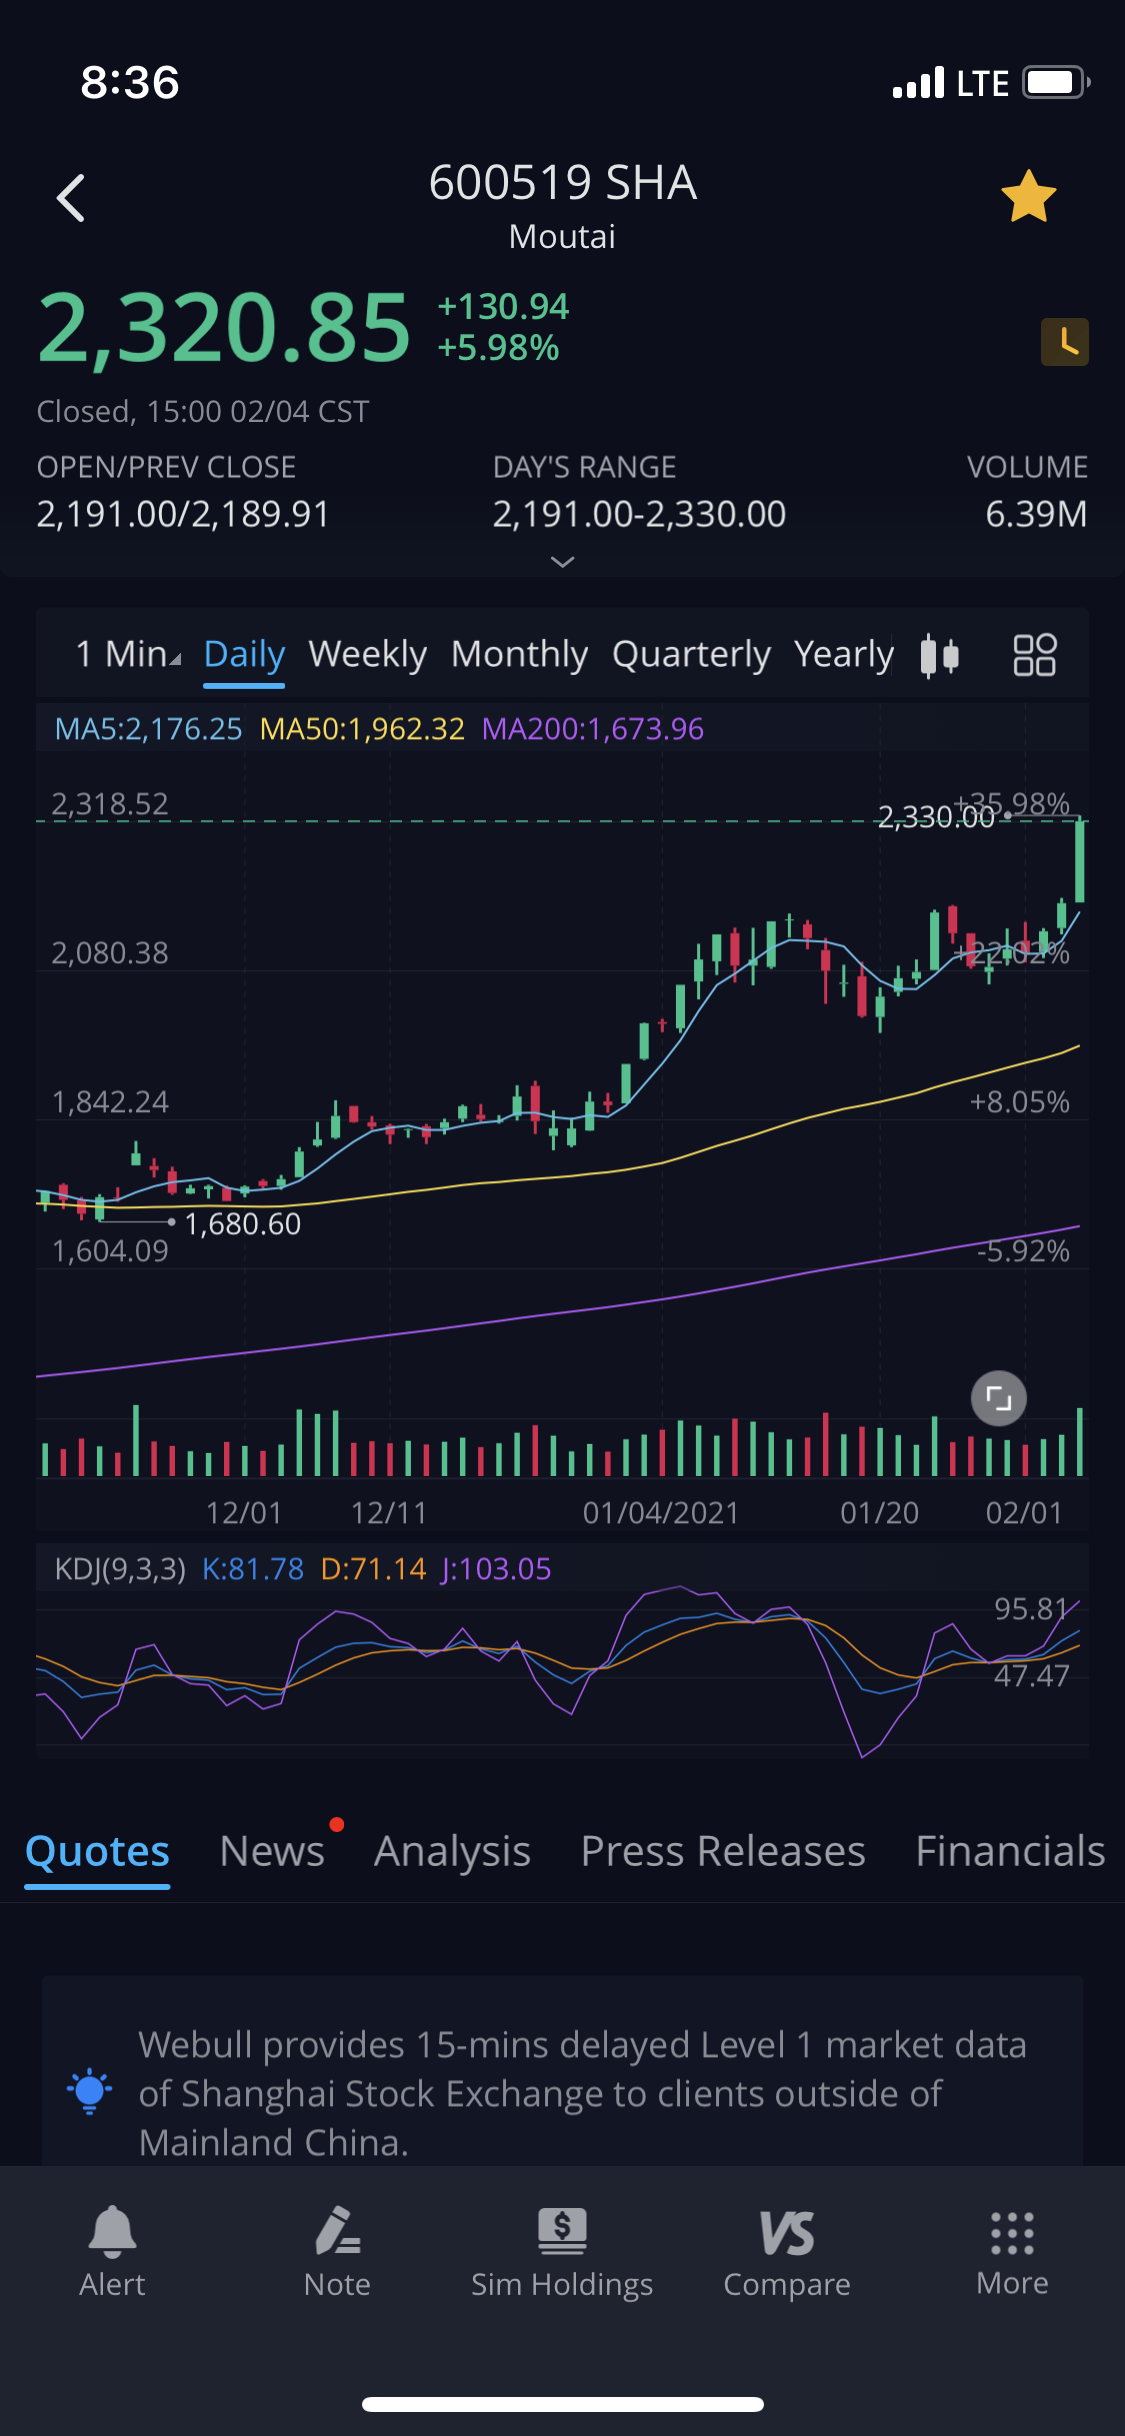Tap the back arrow icon
The height and width of the screenshot is (2436, 1125).
[x=71, y=198]
